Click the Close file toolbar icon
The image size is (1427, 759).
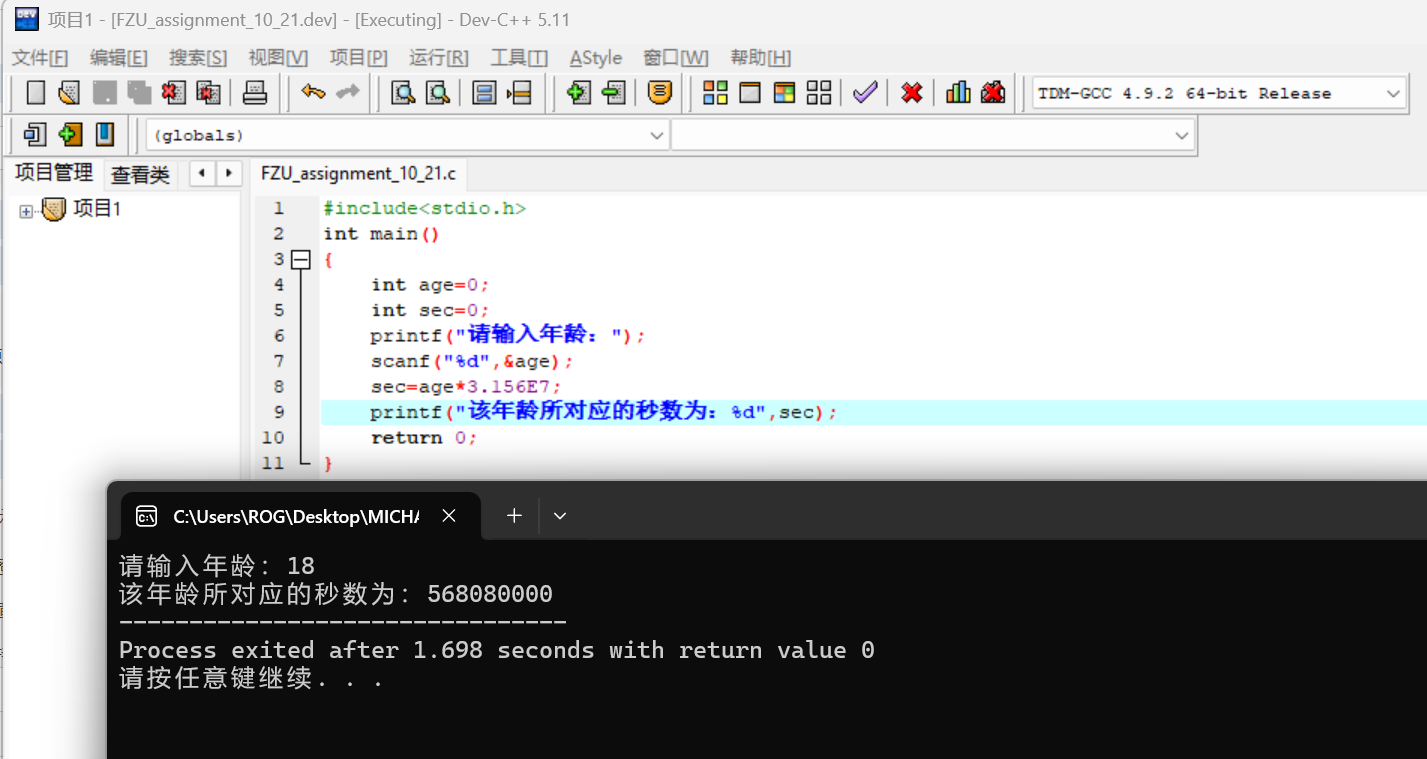(174, 93)
